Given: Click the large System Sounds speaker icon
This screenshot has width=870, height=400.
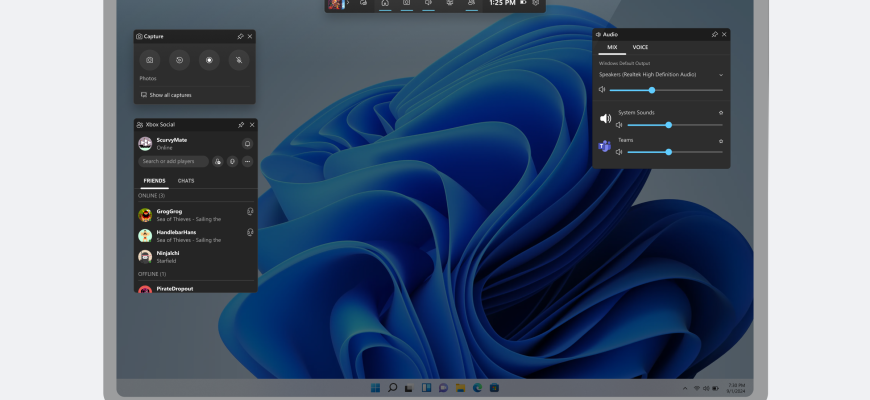Looking at the screenshot, I should coord(605,119).
